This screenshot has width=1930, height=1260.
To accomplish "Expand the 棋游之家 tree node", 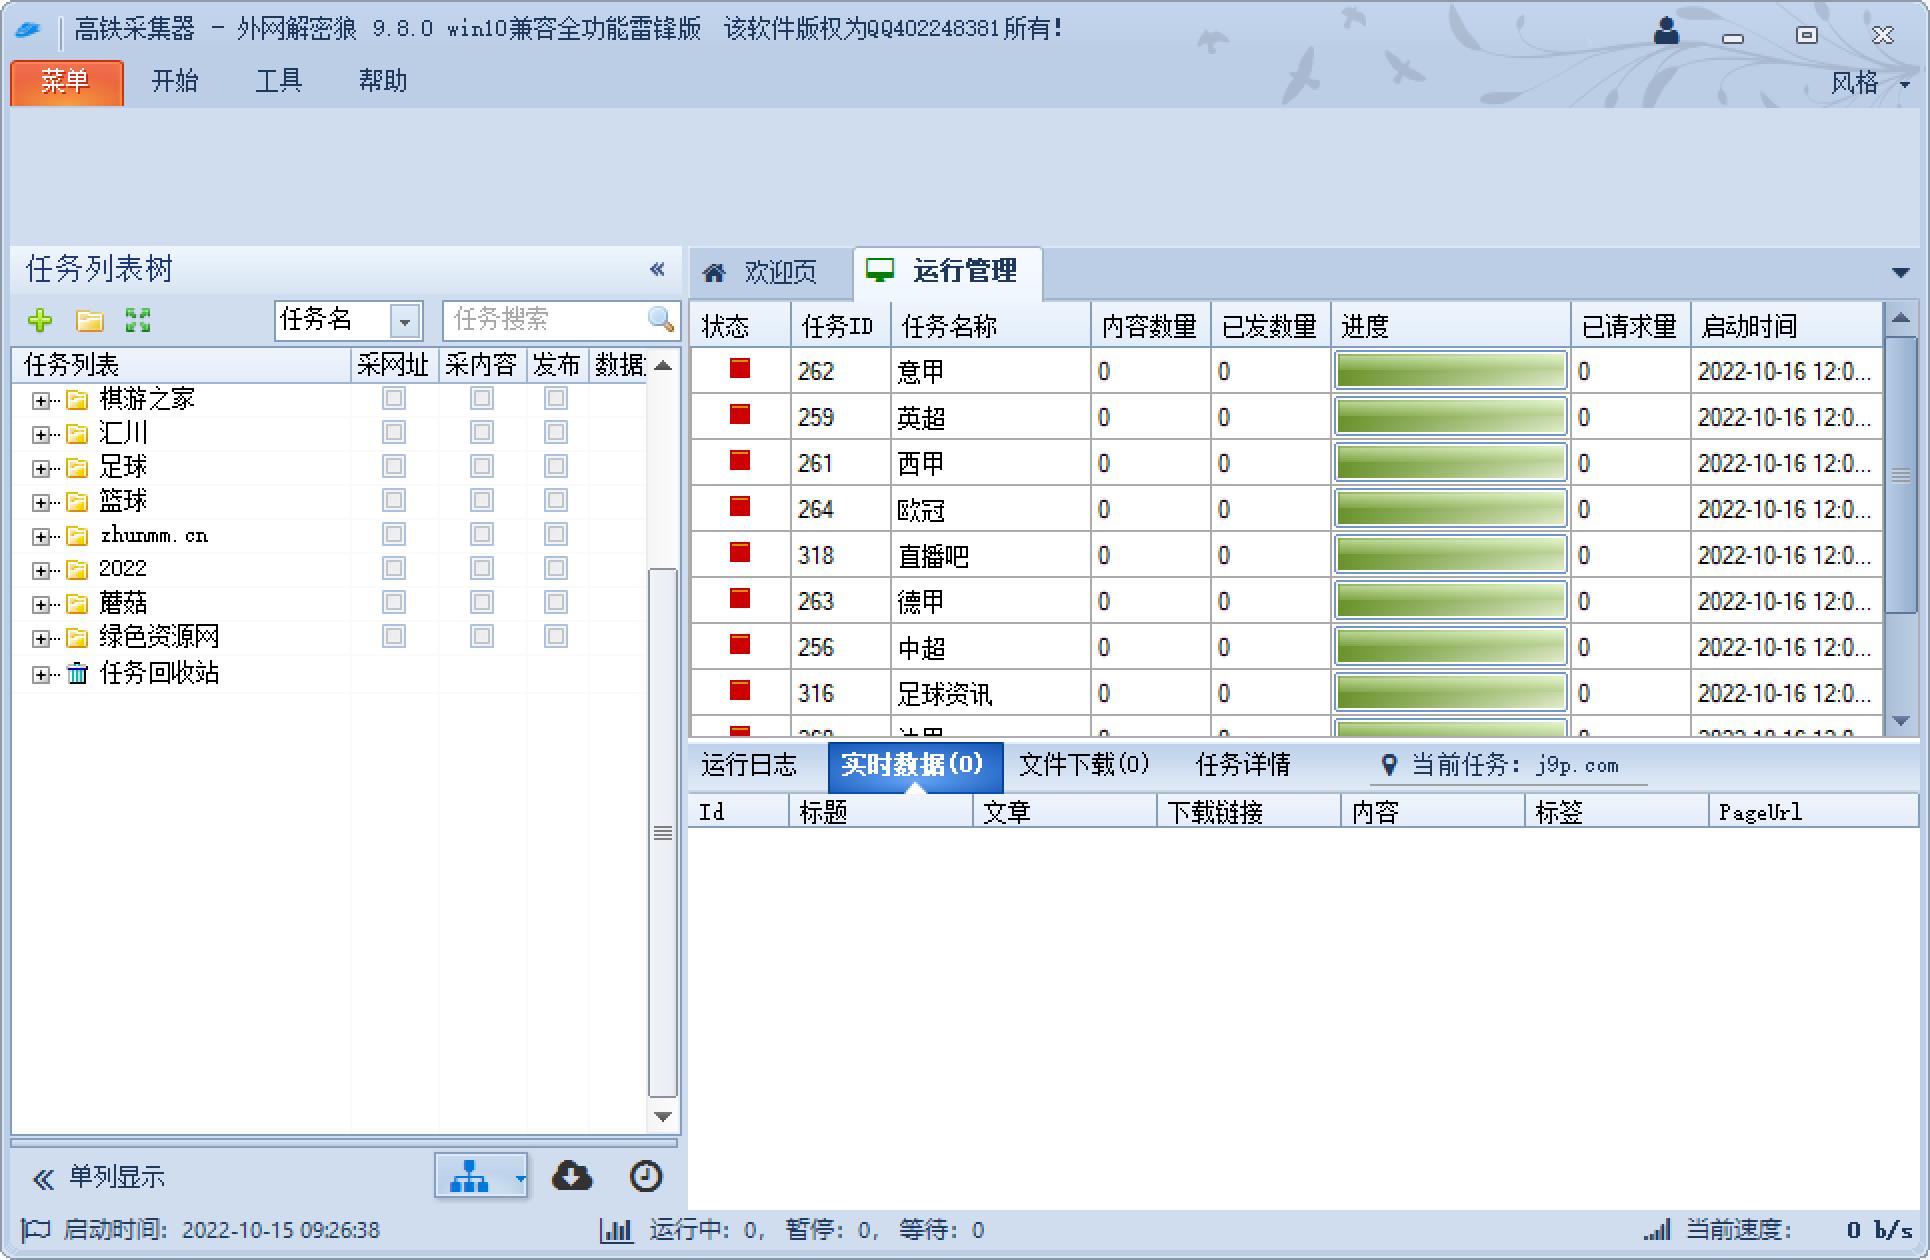I will point(40,399).
